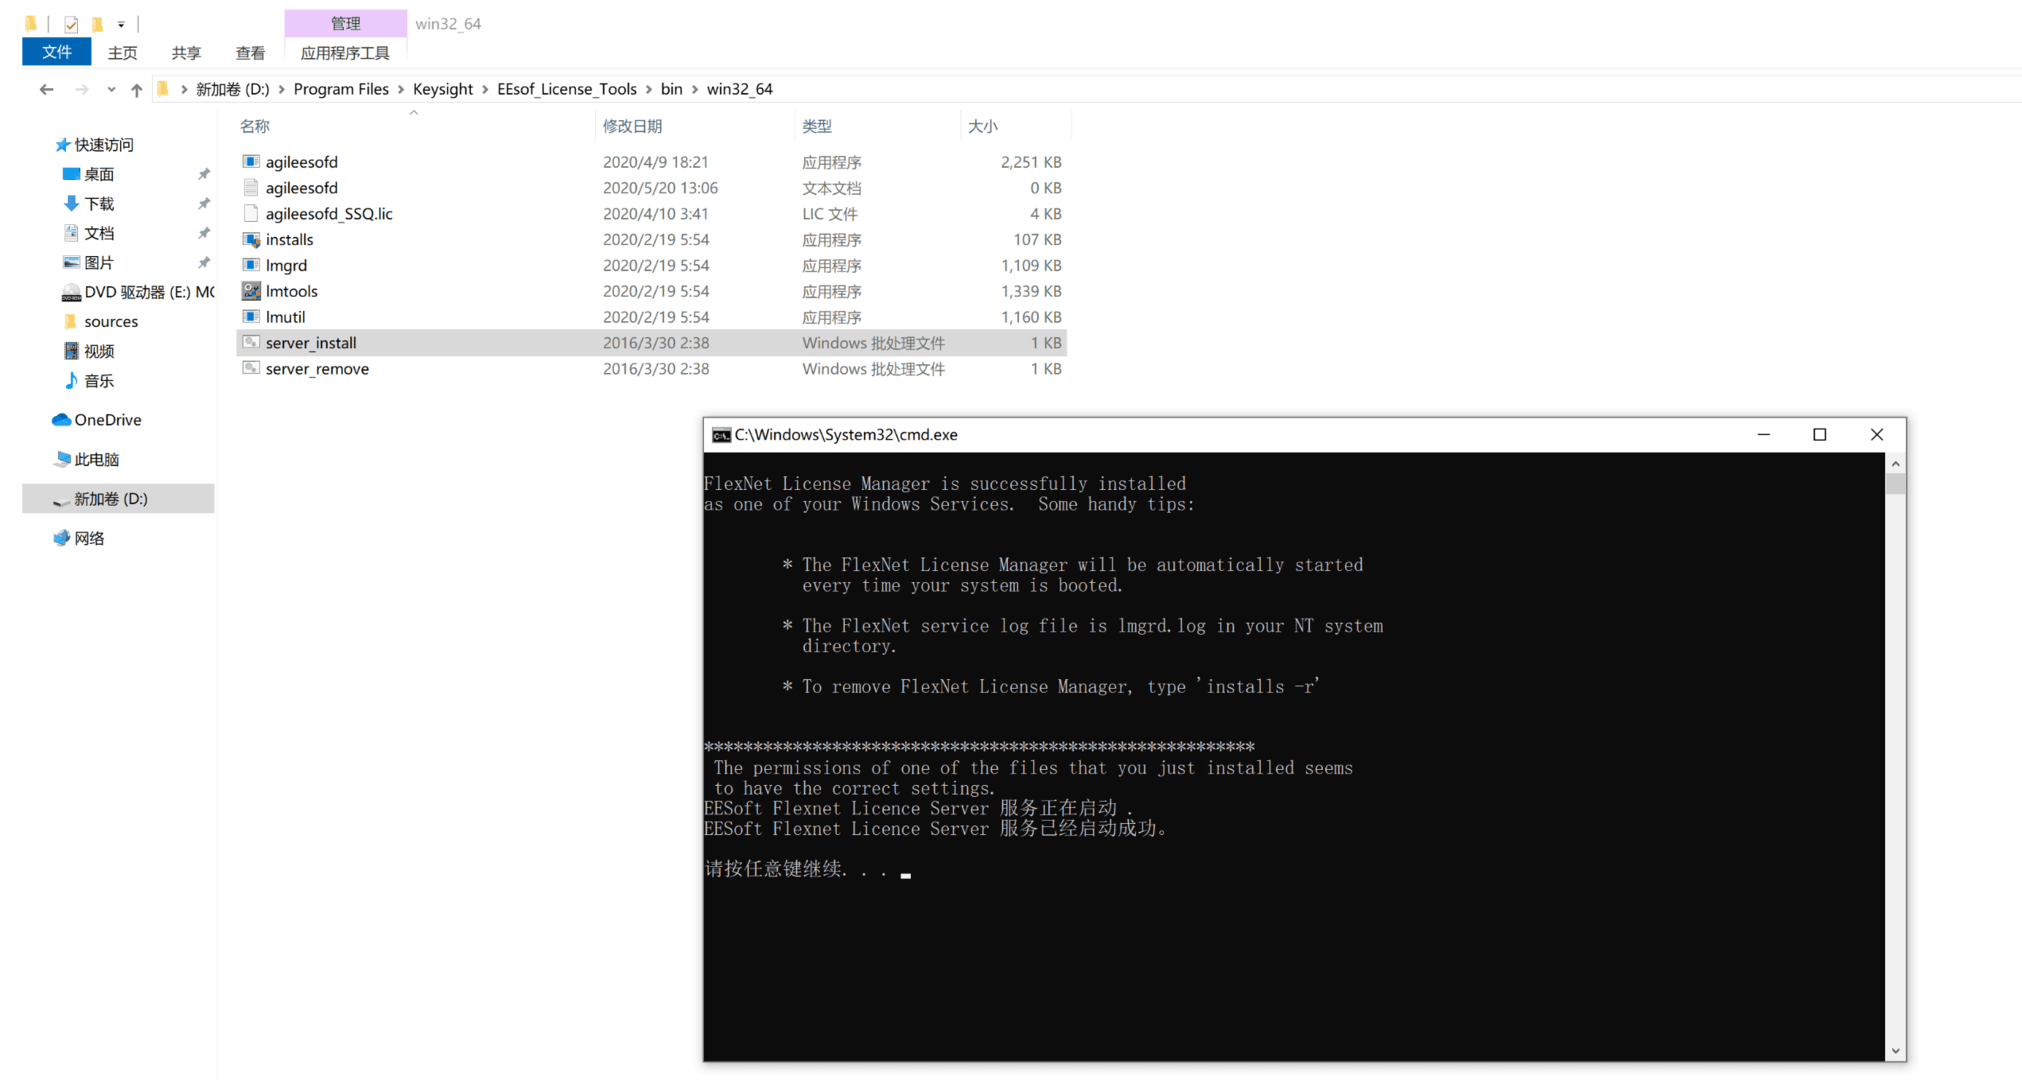Open the recent locations dropdown arrow

click(111, 90)
